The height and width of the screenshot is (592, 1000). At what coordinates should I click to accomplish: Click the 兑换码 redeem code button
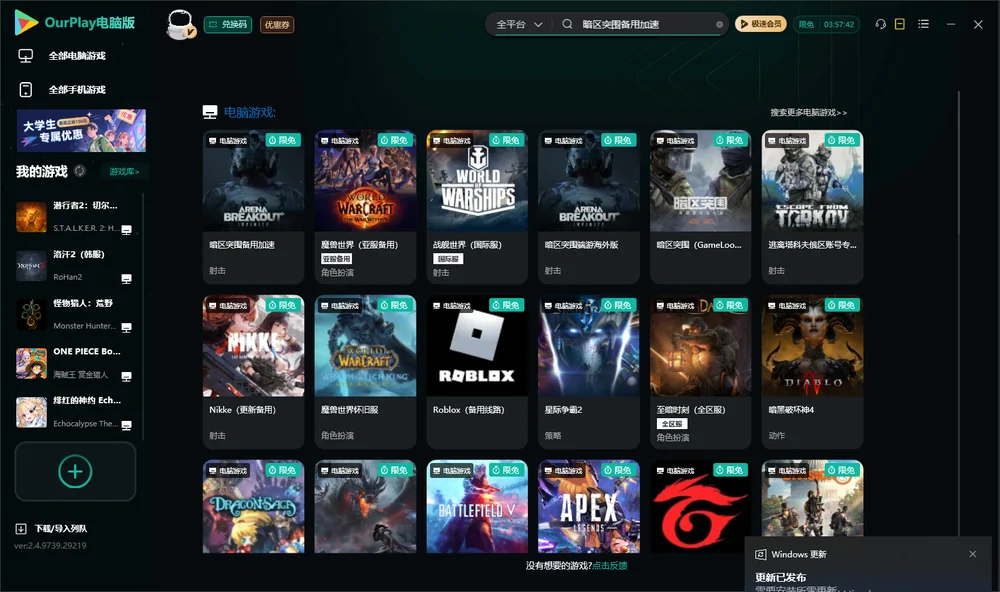coord(228,24)
